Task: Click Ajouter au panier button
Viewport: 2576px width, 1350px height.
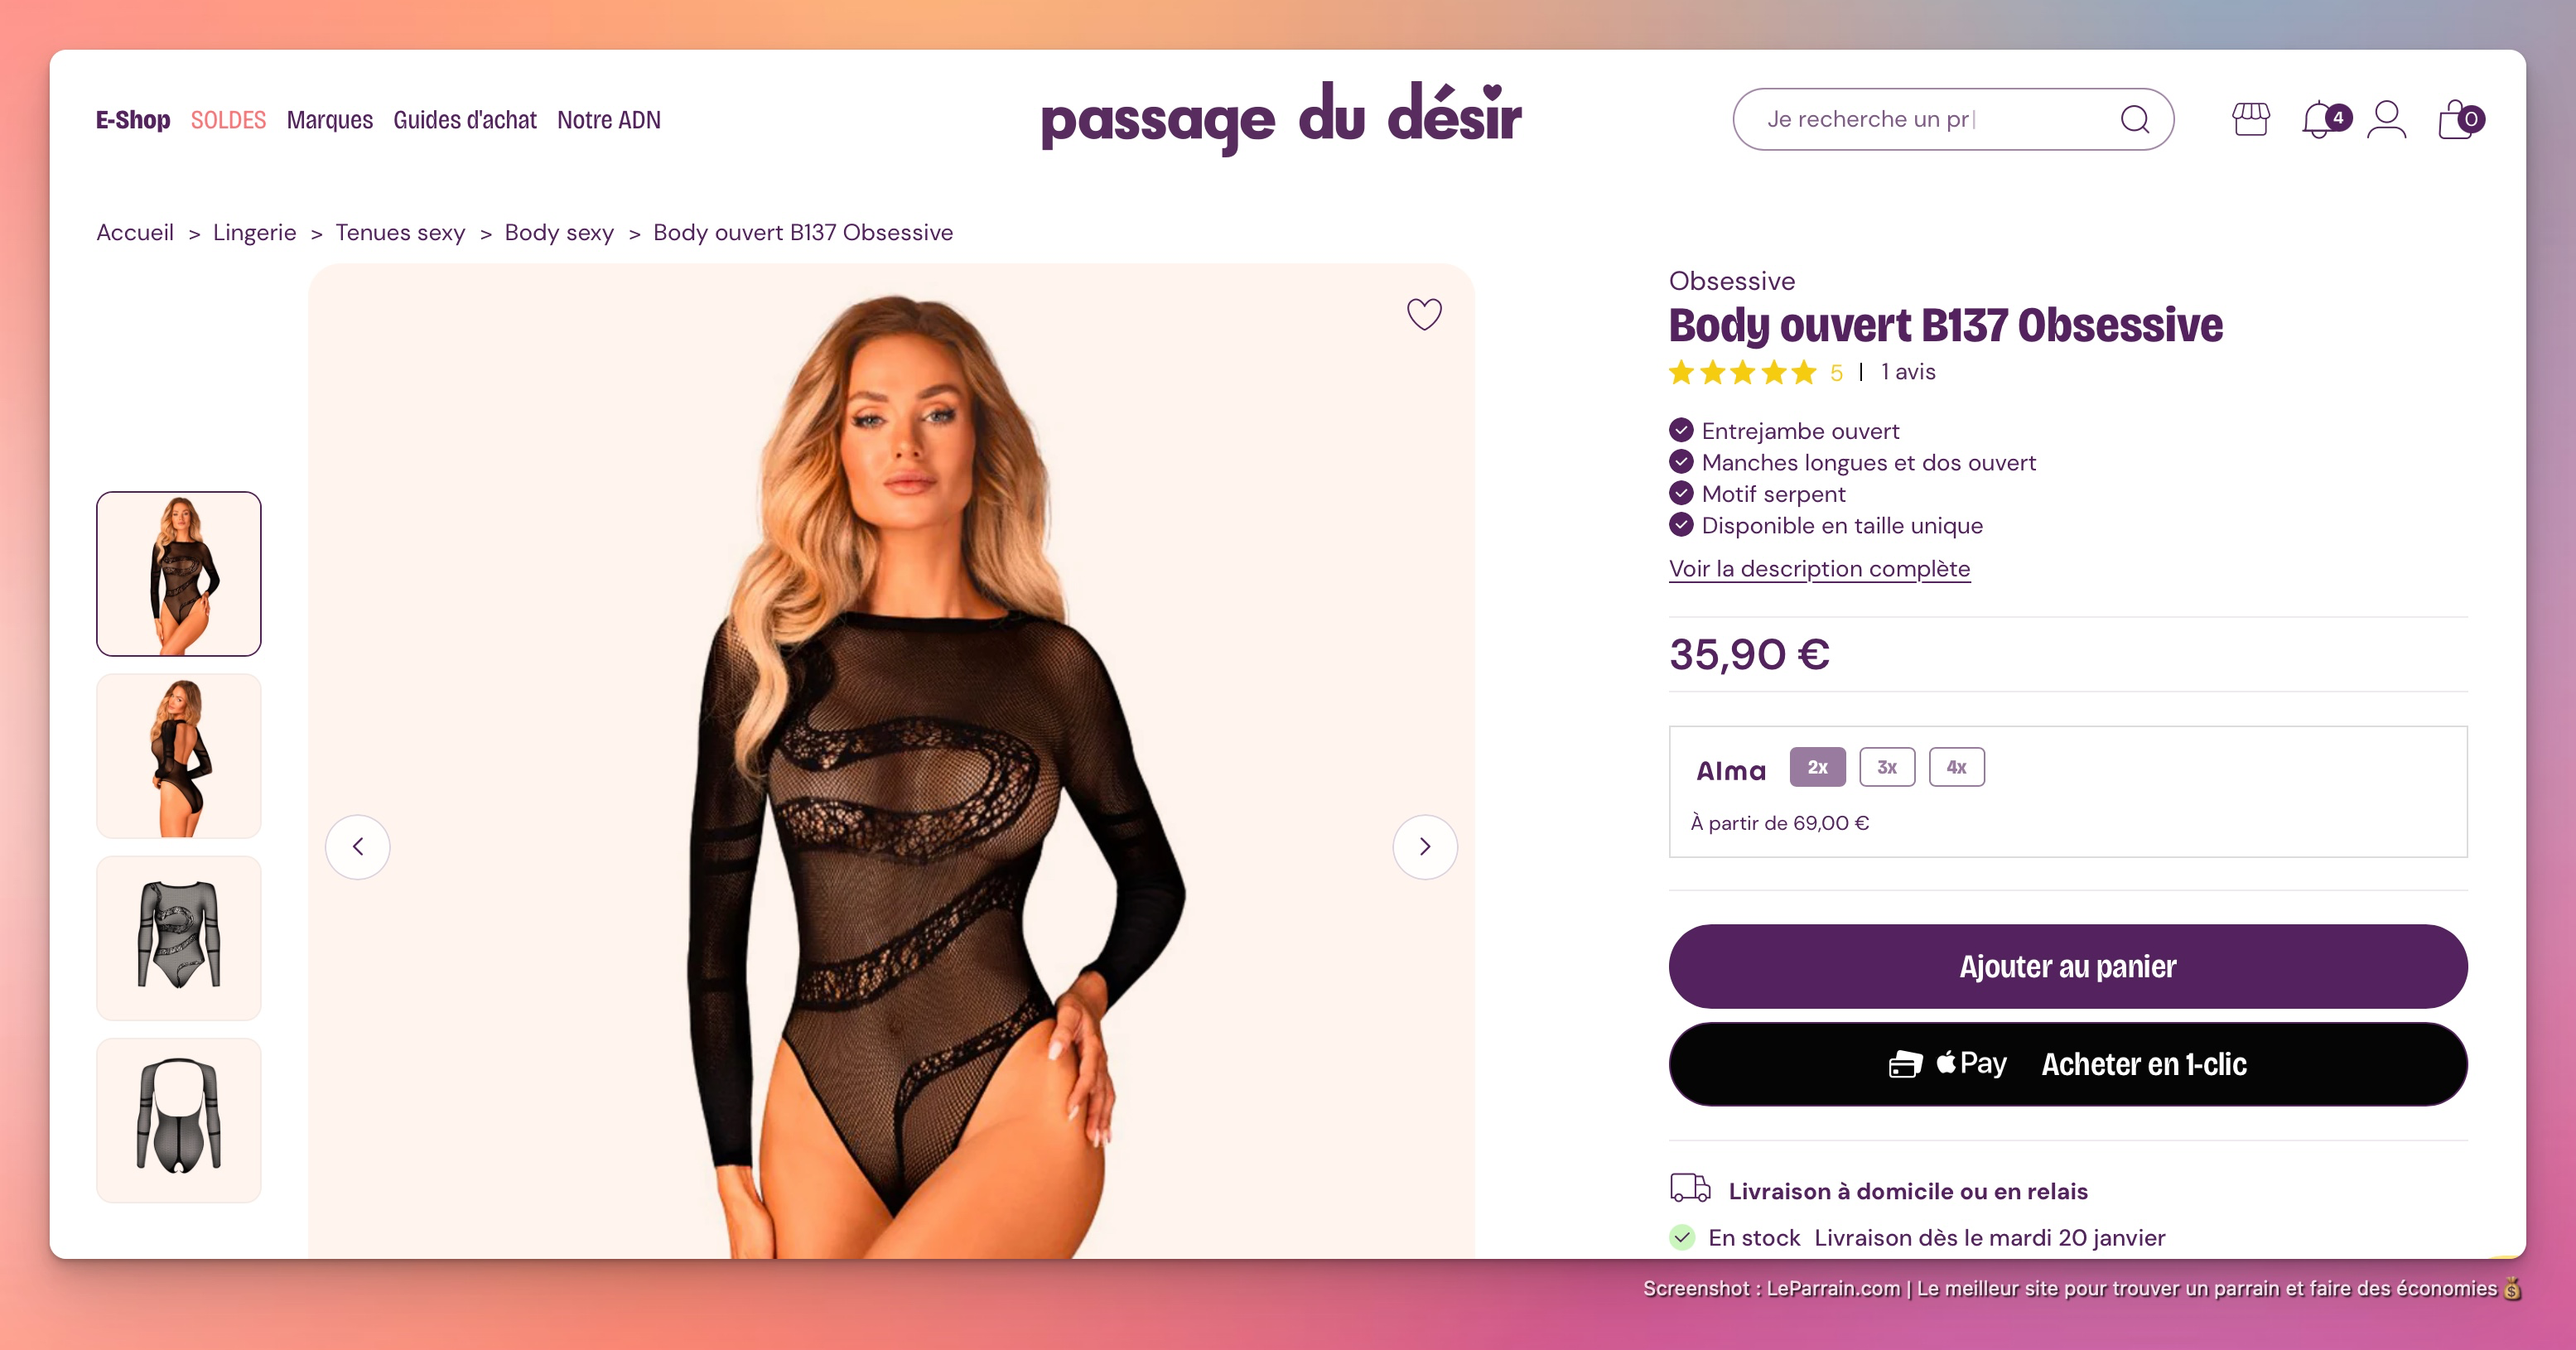Action: [2068, 966]
